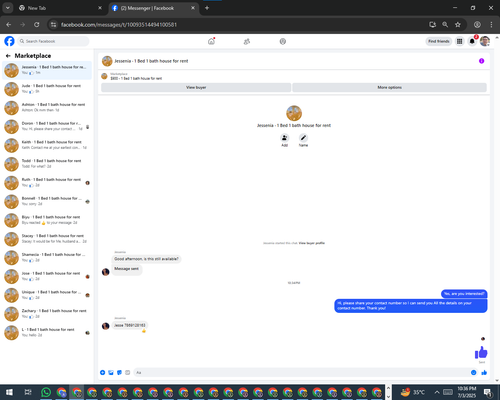Click the More options button

click(x=389, y=87)
